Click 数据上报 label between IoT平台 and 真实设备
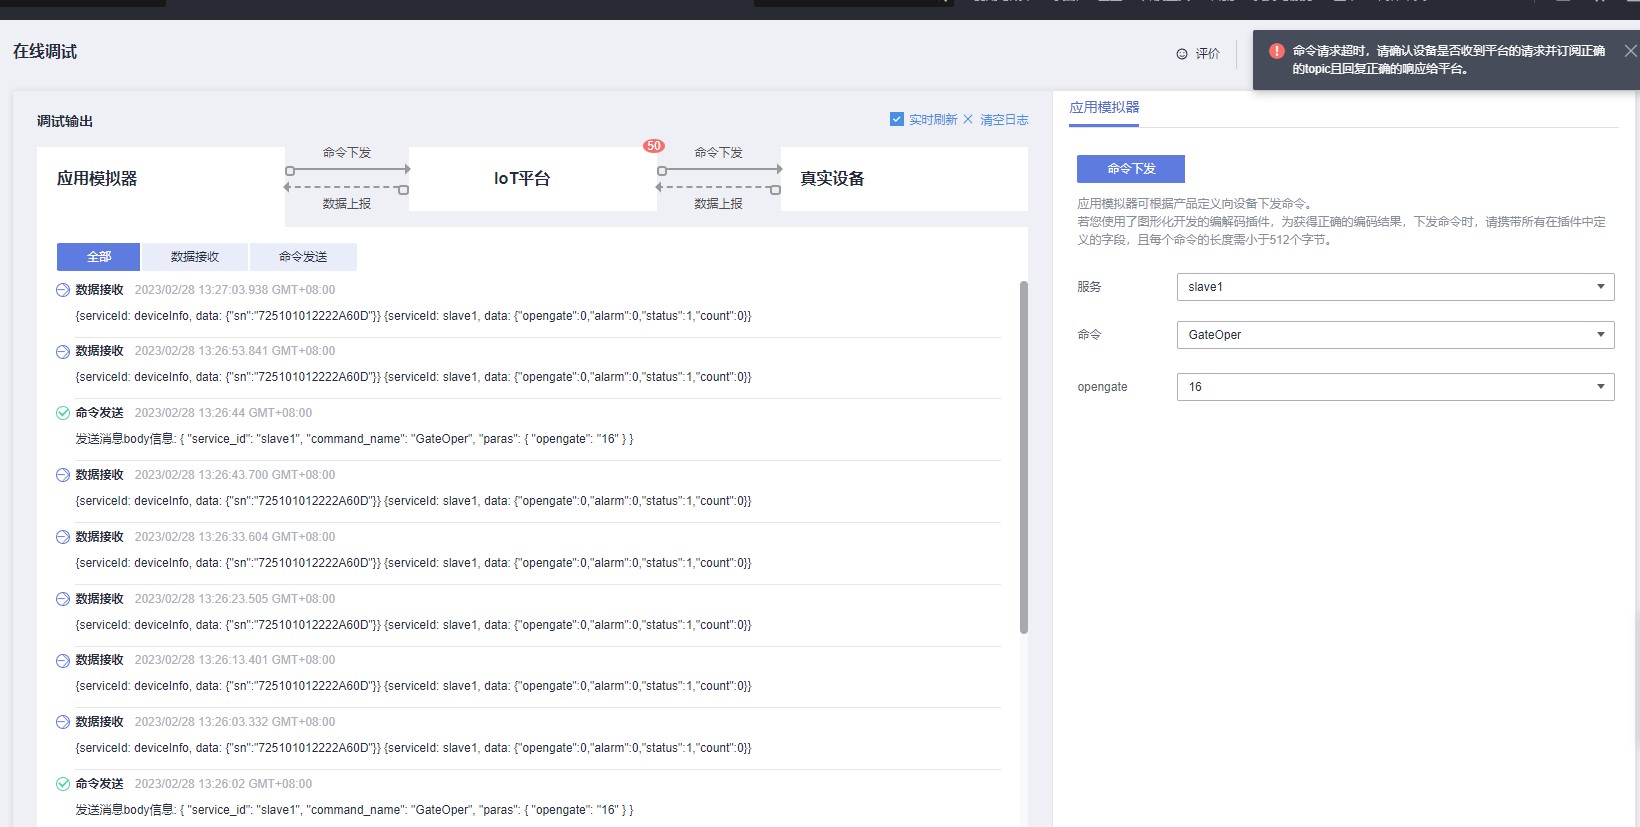 [719, 204]
